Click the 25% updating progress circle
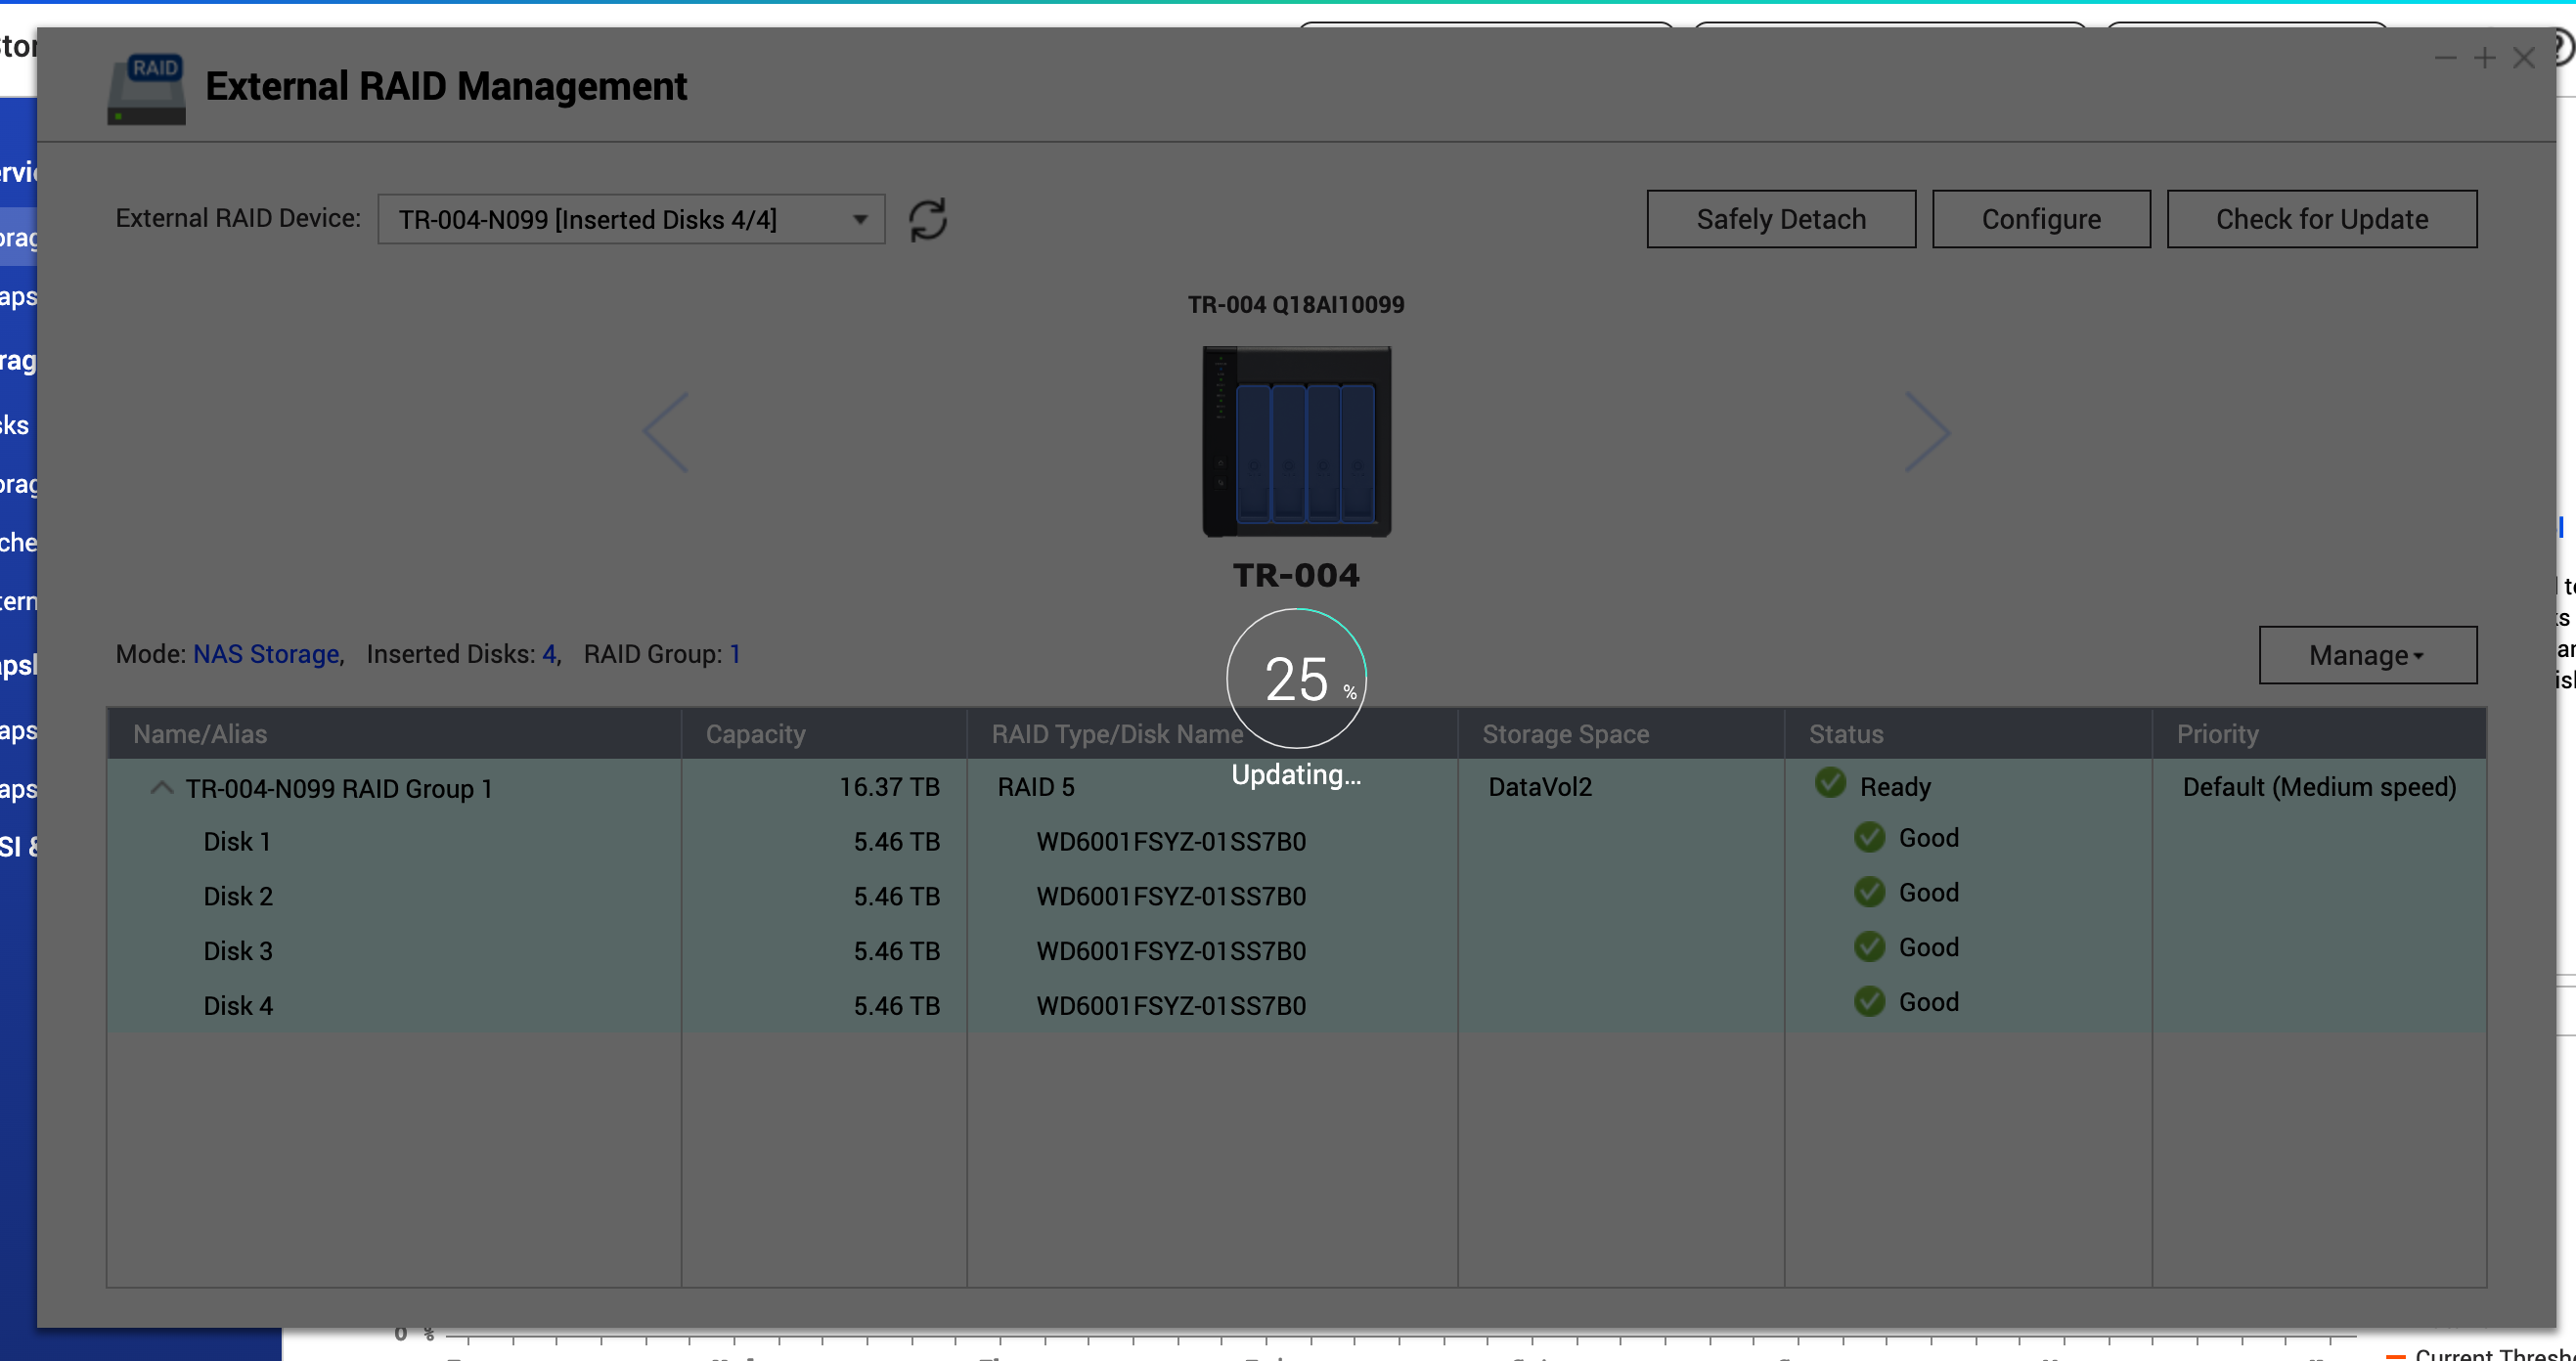2576x1361 pixels. (1296, 678)
